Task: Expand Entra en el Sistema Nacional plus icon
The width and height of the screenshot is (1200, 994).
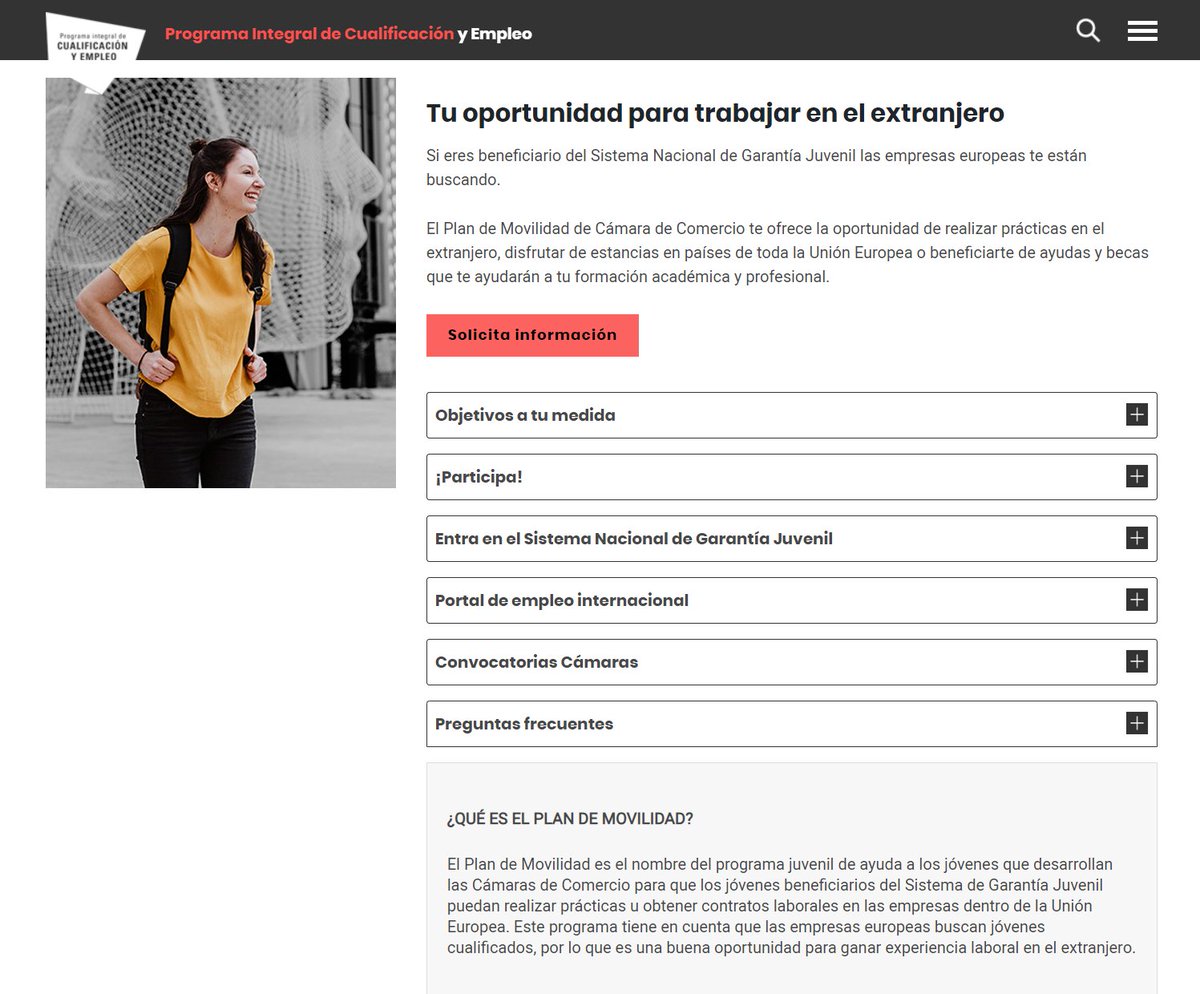Action: pyautogui.click(x=1136, y=538)
